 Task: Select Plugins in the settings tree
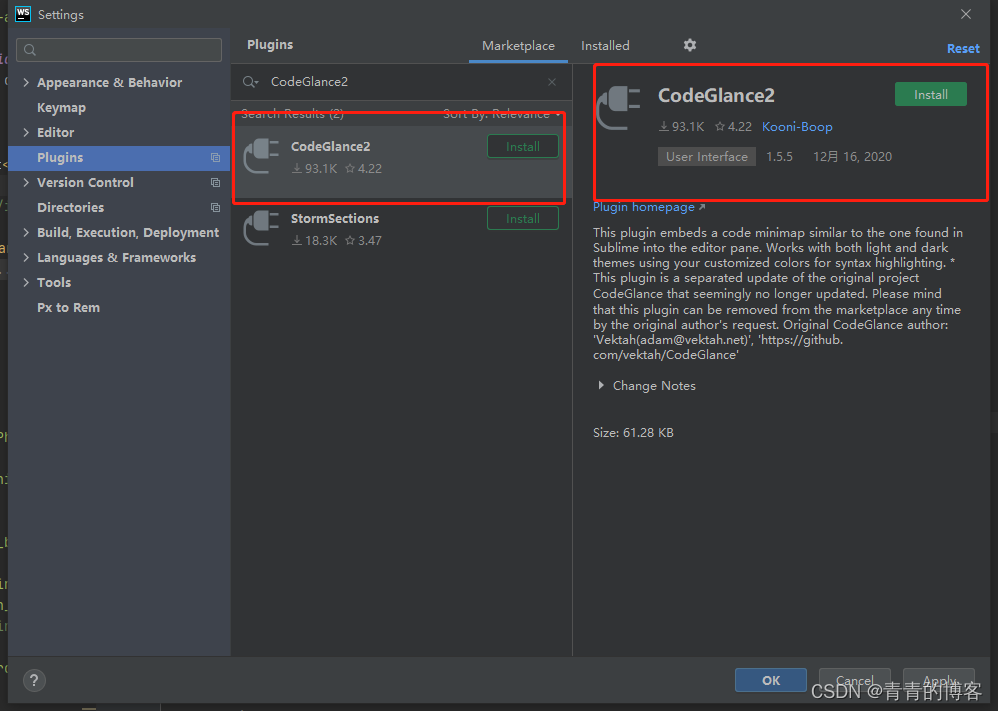pos(119,158)
